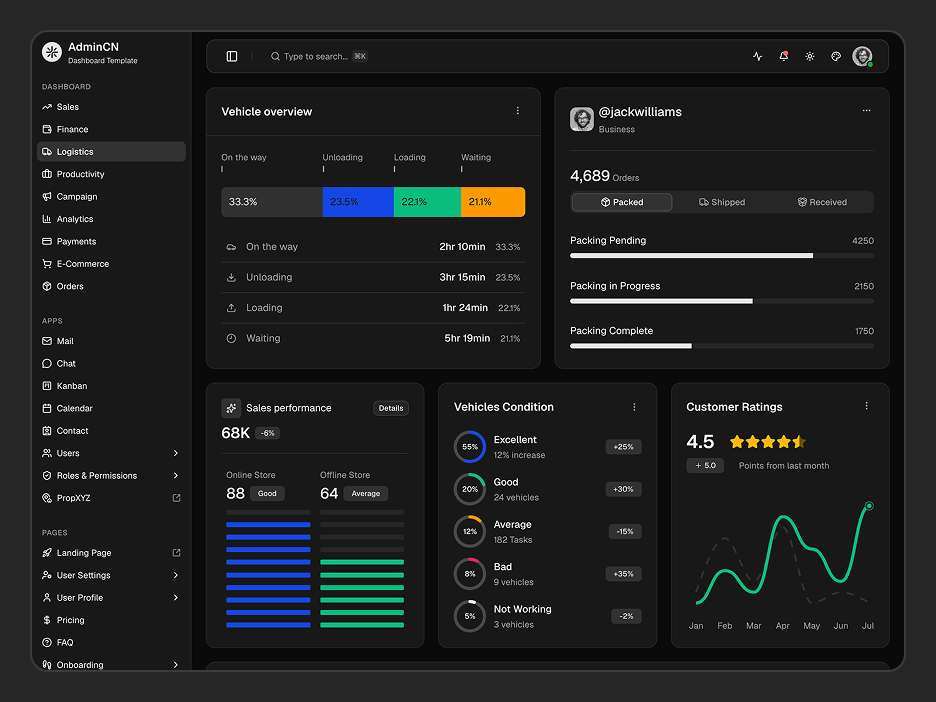936x702 pixels.
Task: Click the Calendar icon
Action: coord(47,408)
